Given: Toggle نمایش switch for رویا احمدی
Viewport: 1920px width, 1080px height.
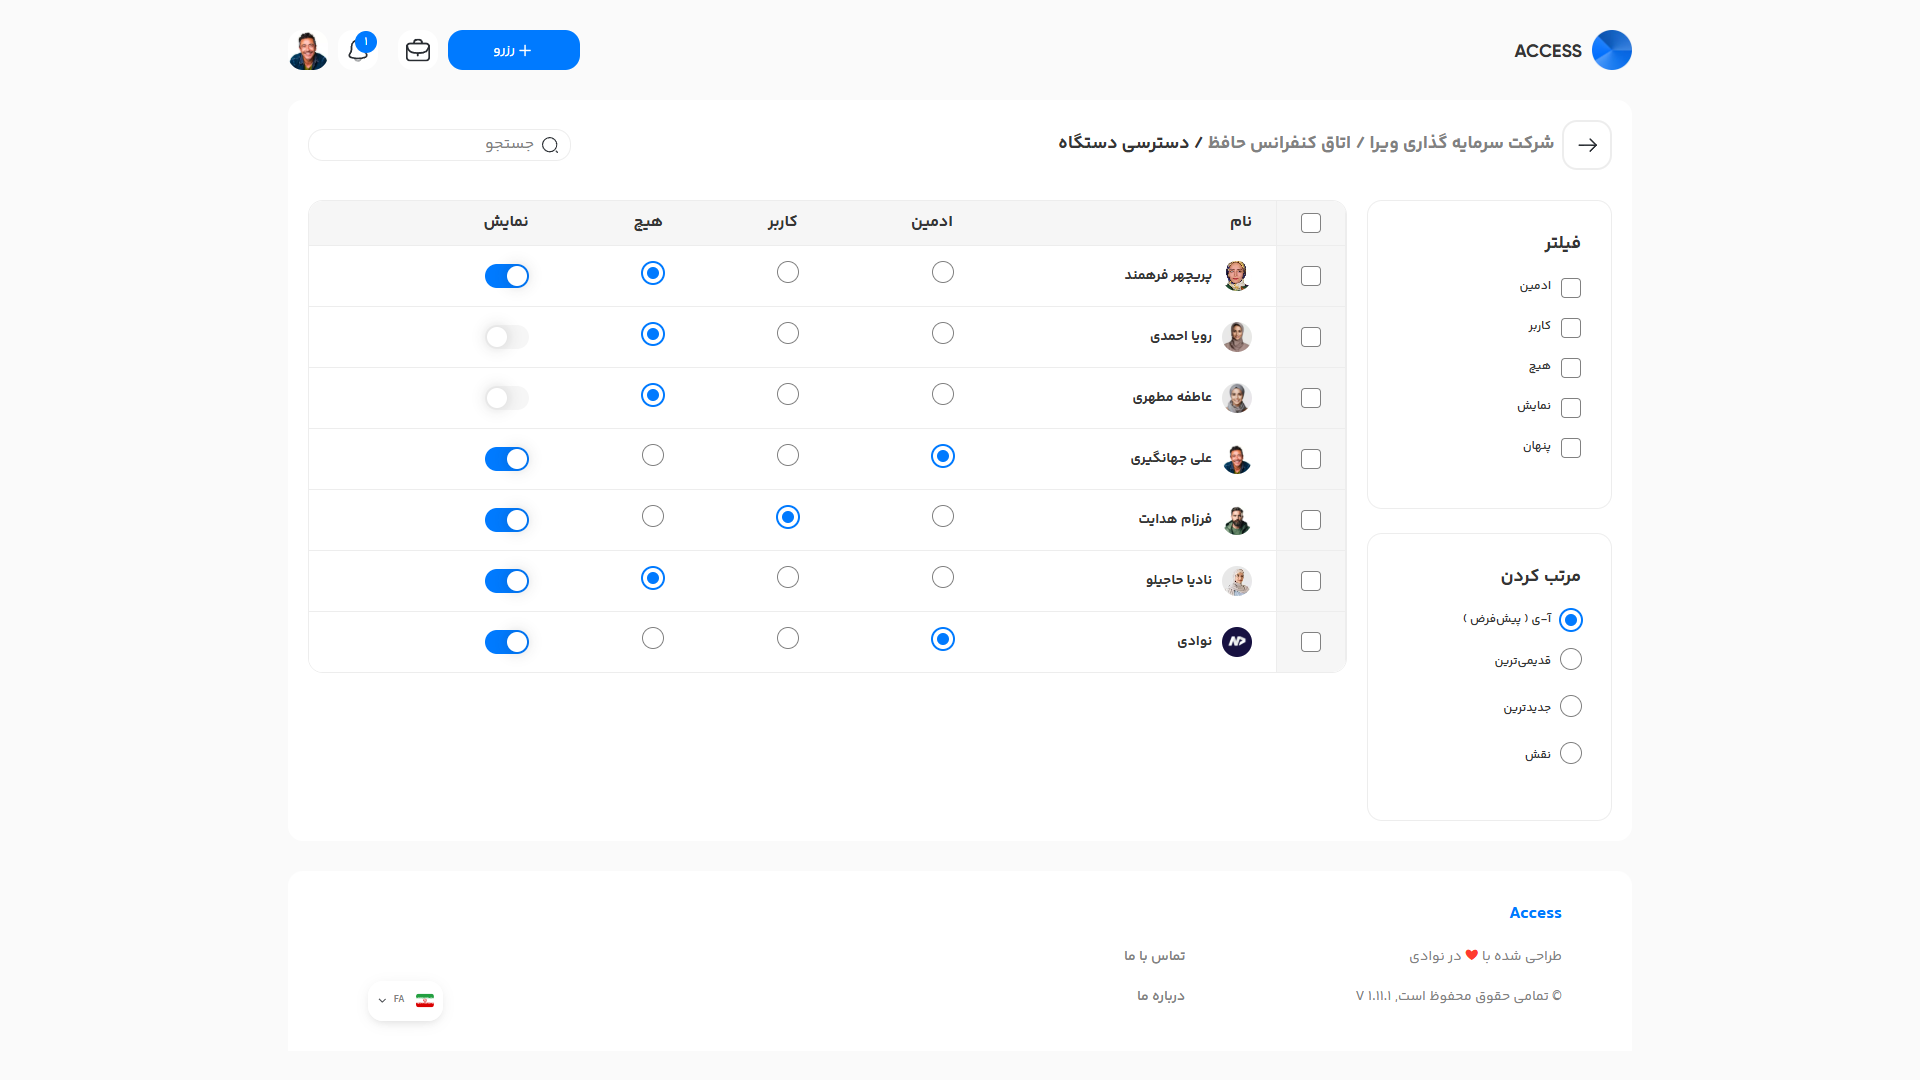Looking at the screenshot, I should (507, 337).
